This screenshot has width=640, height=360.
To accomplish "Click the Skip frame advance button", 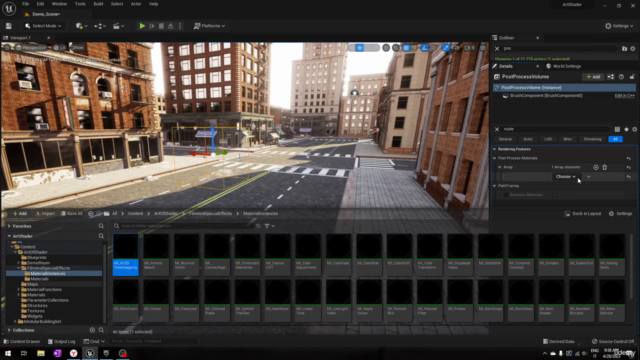I will pos(152,26).
